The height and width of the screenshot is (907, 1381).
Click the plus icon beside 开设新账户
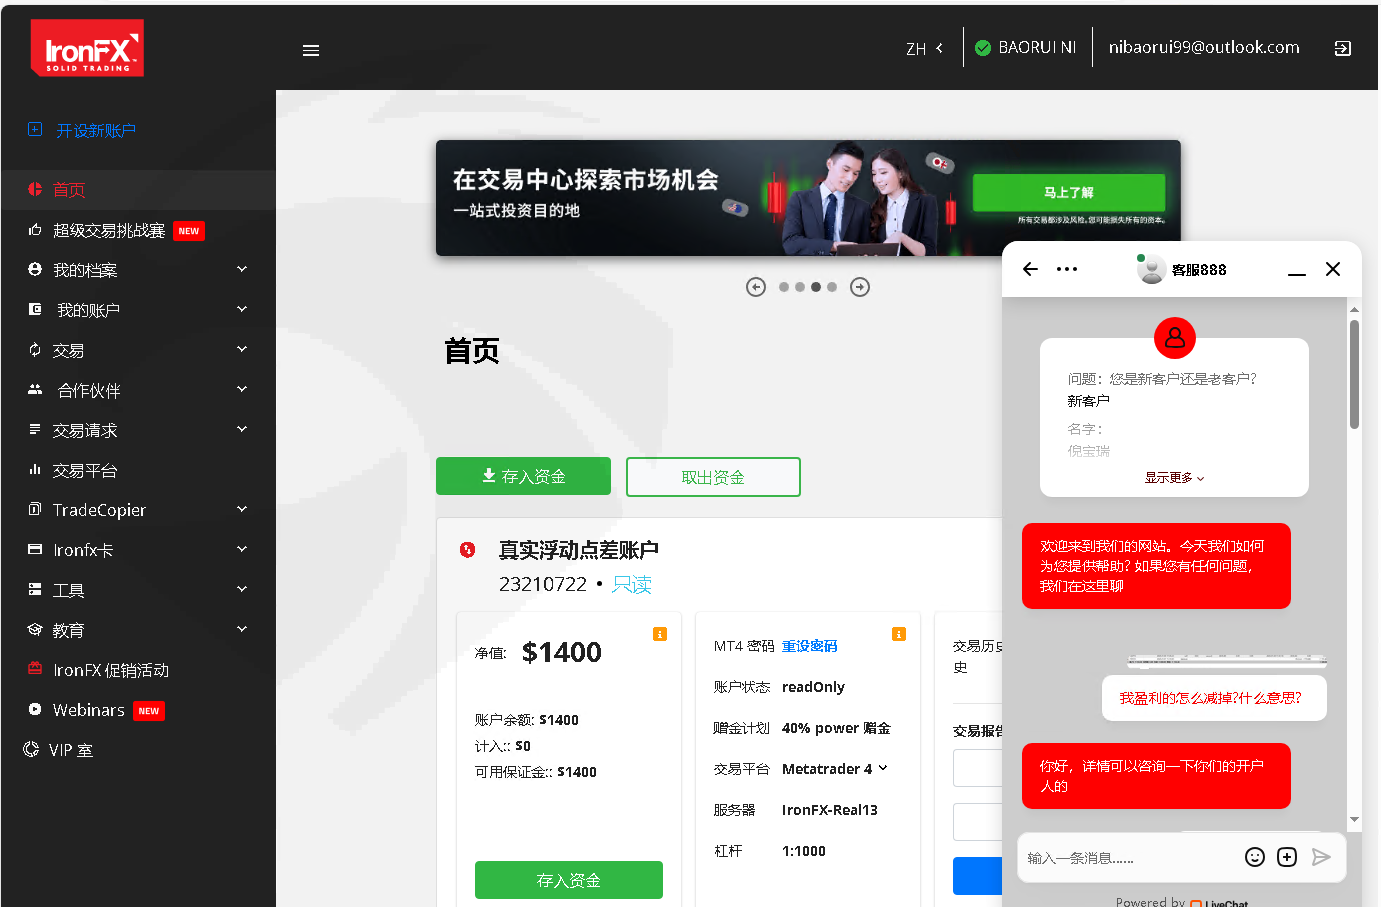[x=35, y=130]
